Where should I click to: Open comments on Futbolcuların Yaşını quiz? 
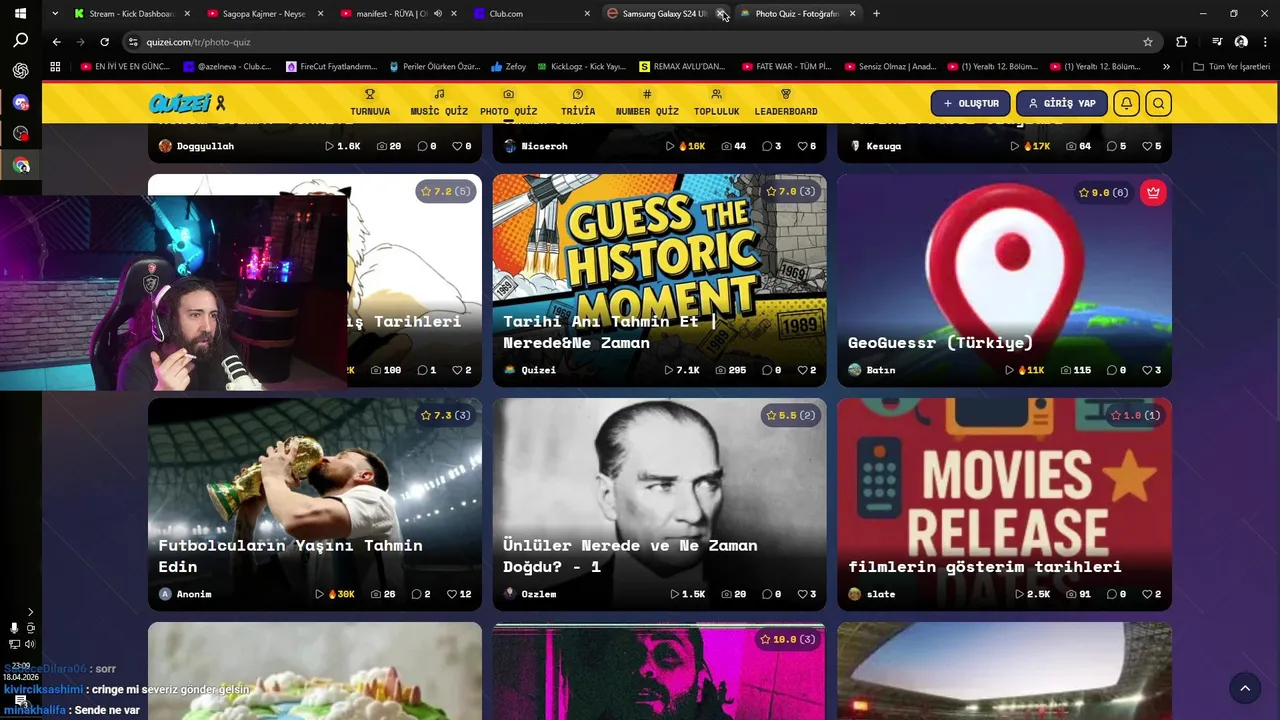pyautogui.click(x=421, y=594)
